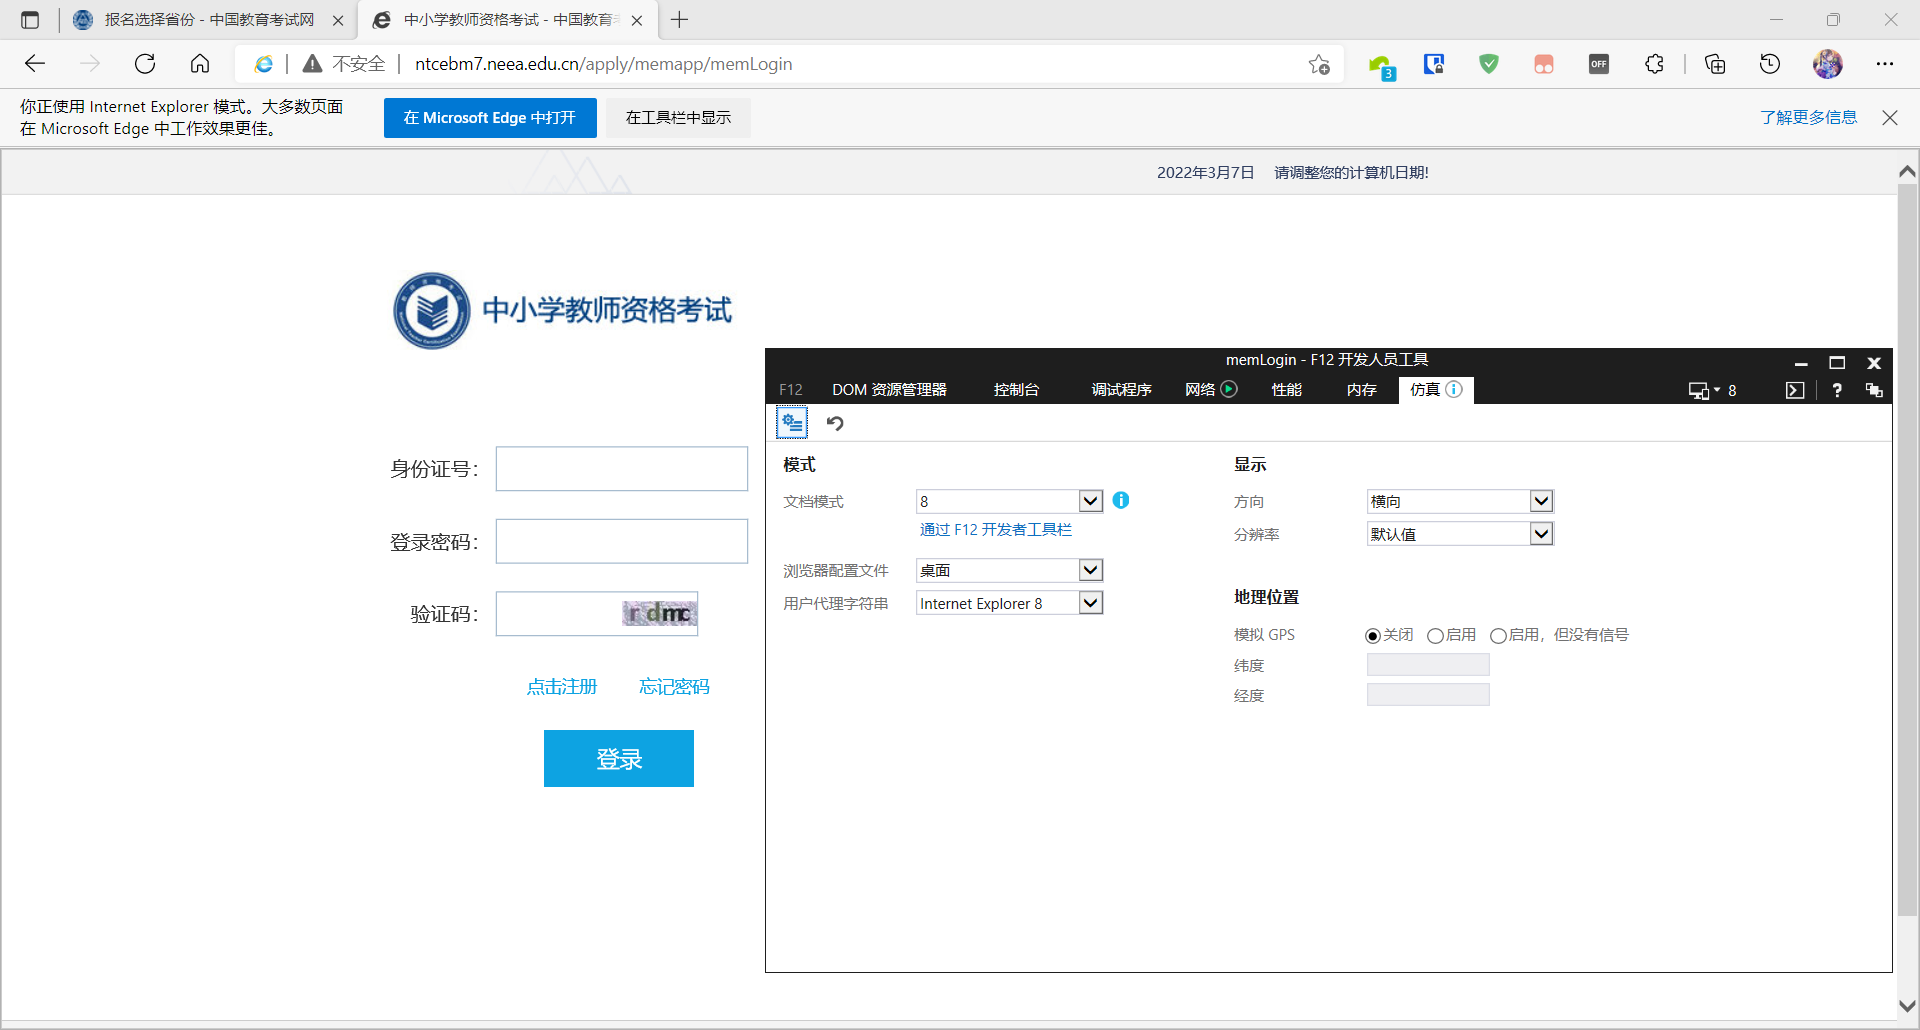The width and height of the screenshot is (1920, 1030).
Task: Open the F12 tools console icon
Action: tap(1795, 390)
